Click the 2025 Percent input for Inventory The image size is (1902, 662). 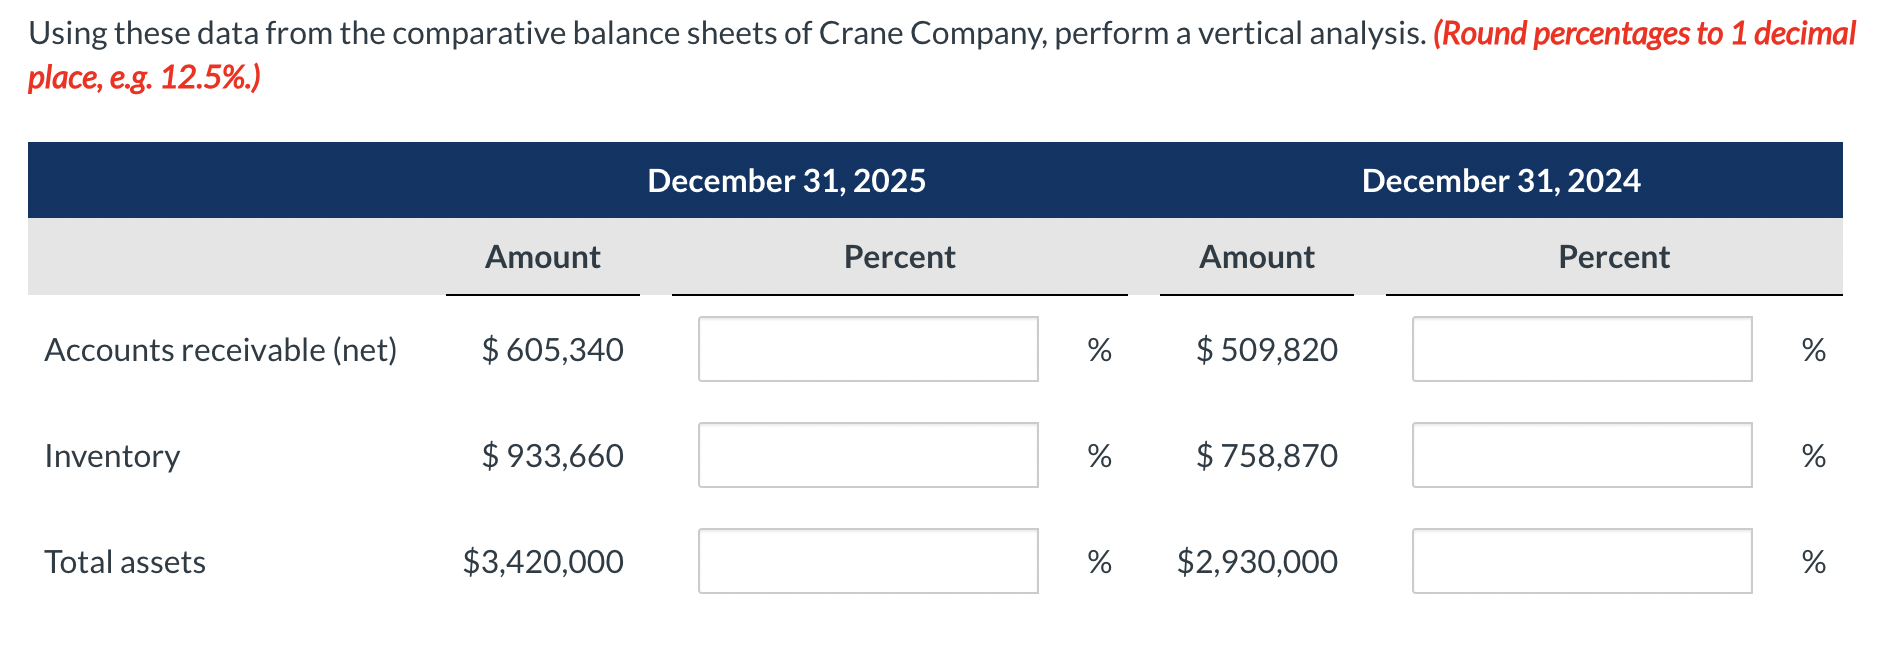[867, 456]
